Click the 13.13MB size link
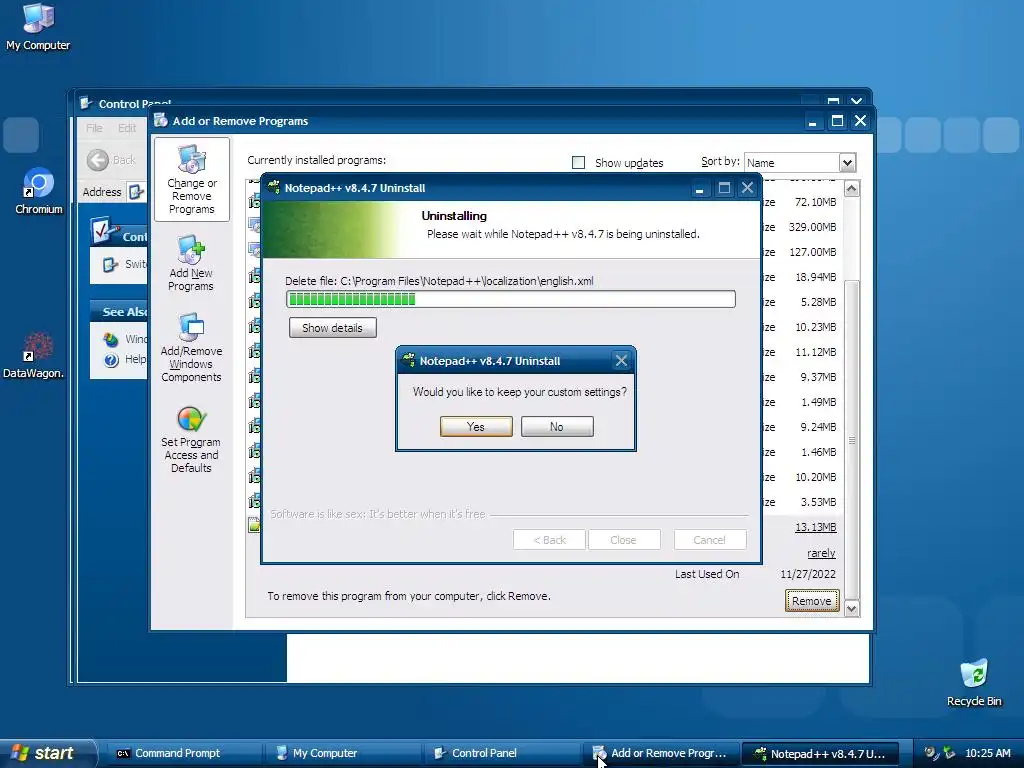Screen dimensions: 1024x768 pos(815,527)
